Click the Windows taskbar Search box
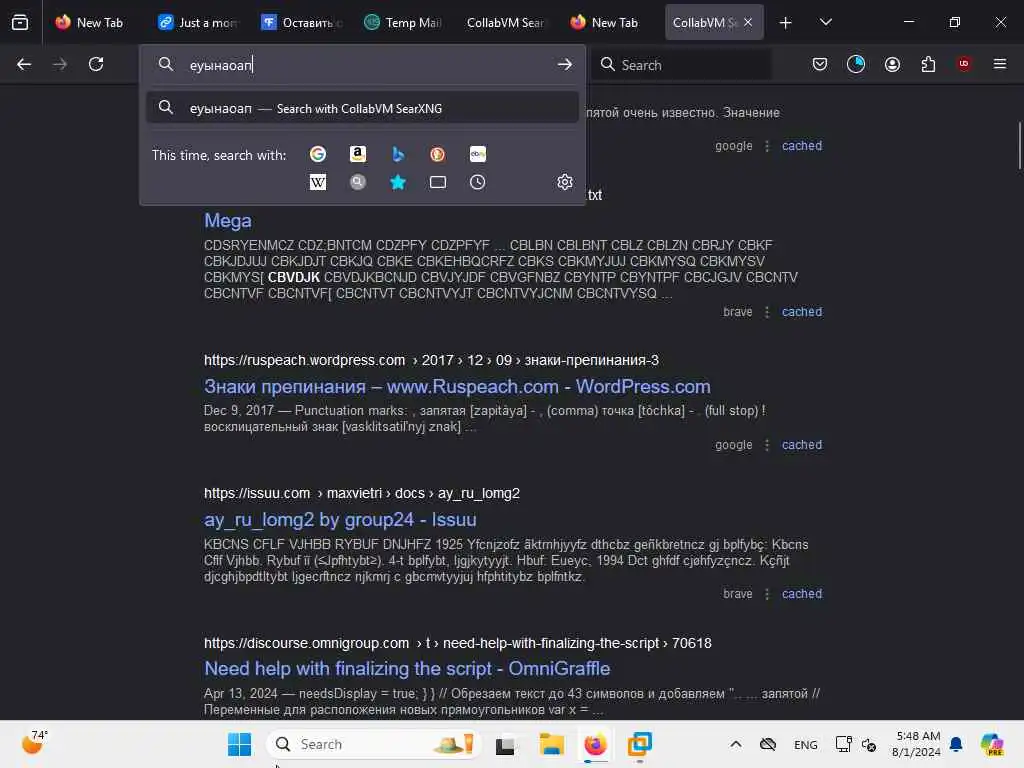 click(374, 744)
